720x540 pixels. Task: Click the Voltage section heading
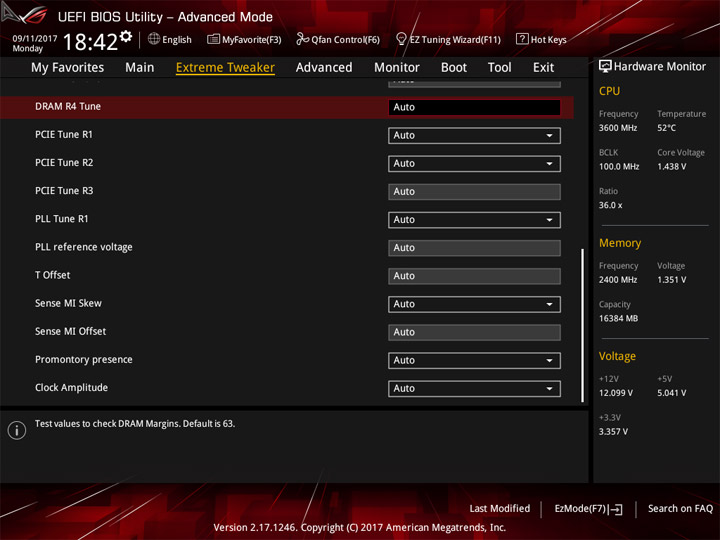617,356
